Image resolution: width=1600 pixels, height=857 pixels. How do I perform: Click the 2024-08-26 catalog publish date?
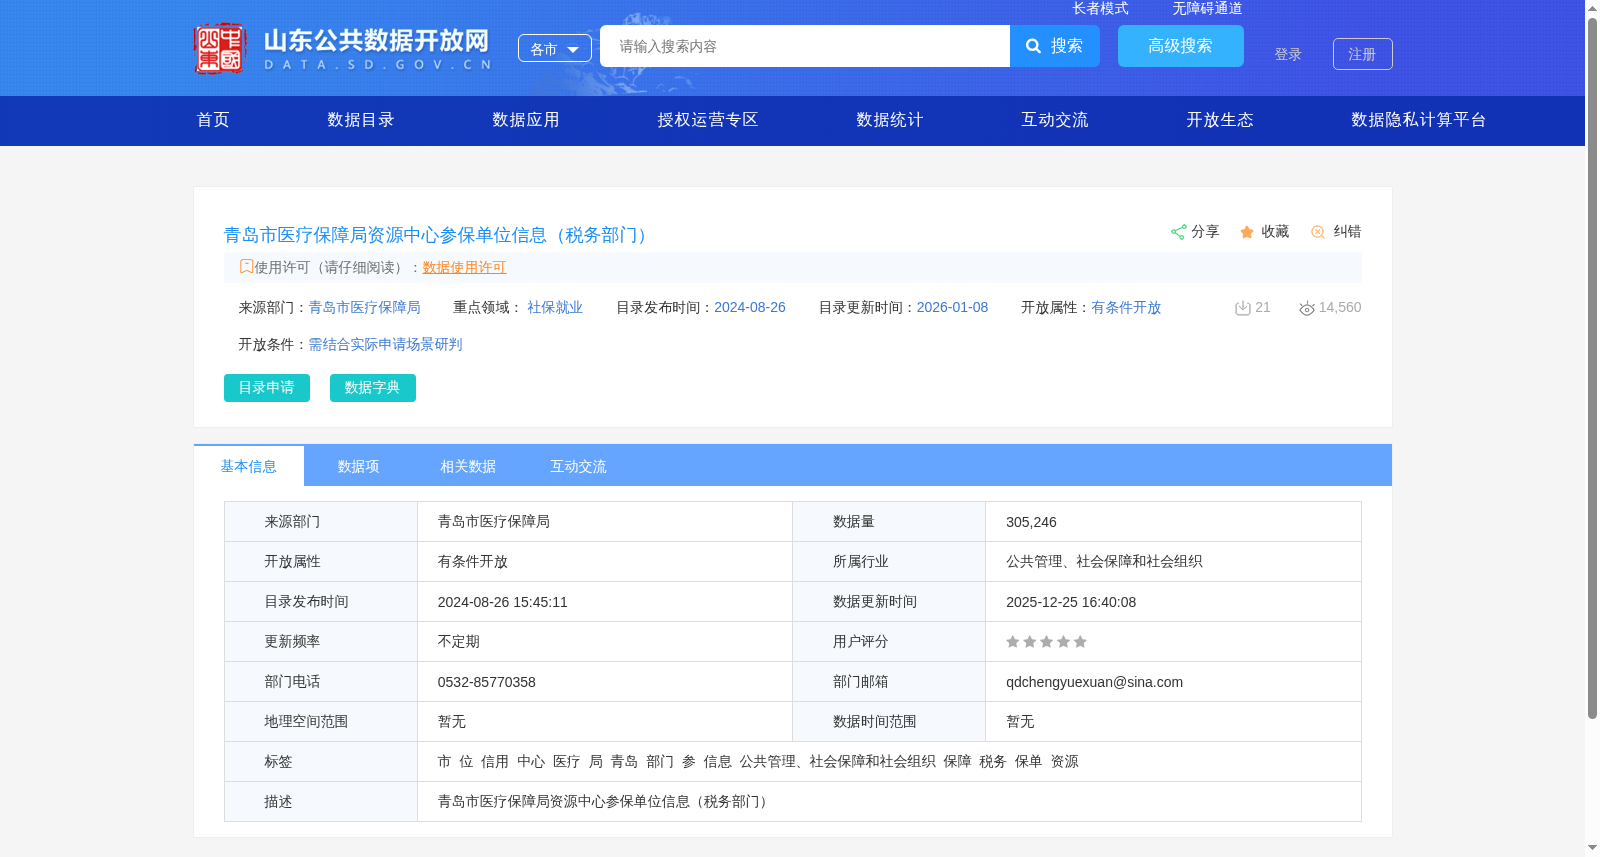click(x=750, y=308)
